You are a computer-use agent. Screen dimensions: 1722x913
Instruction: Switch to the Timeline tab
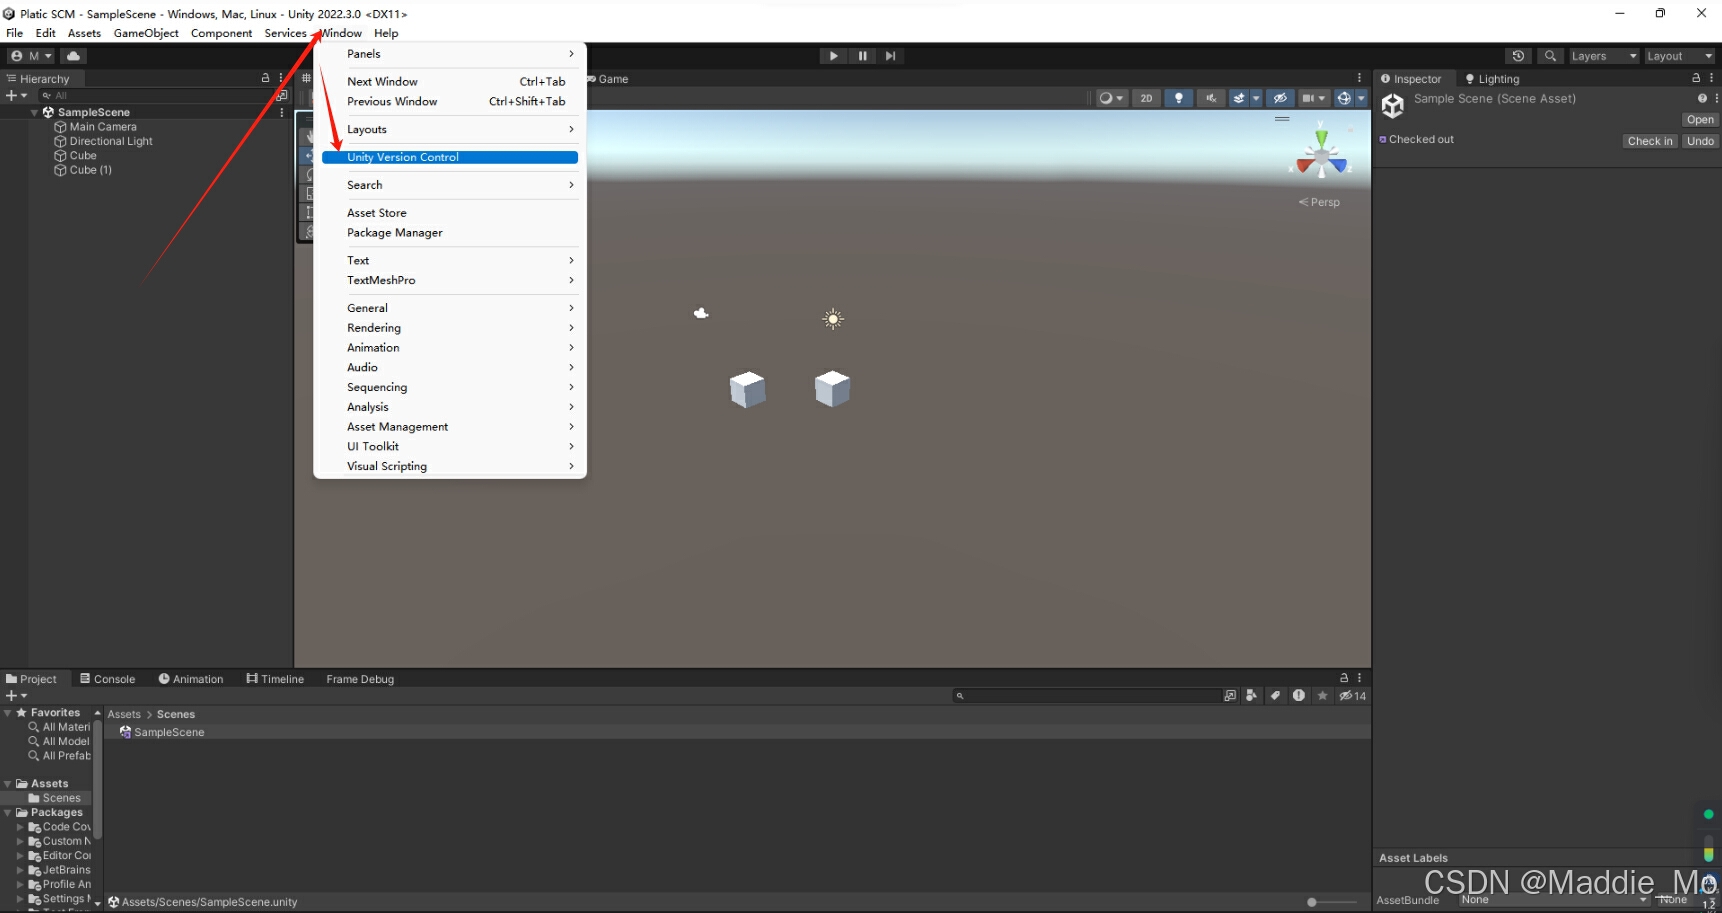coord(275,679)
